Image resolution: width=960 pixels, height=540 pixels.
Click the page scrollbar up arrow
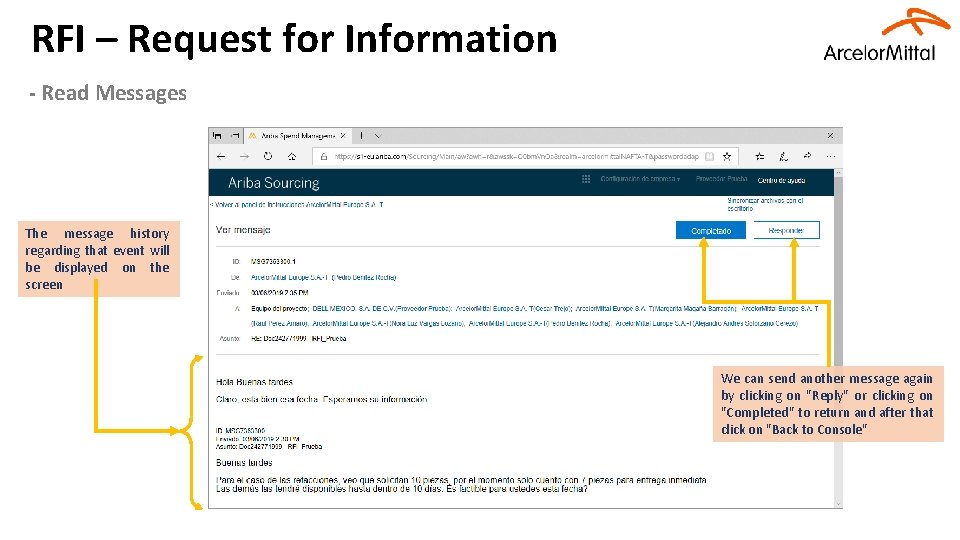(838, 174)
